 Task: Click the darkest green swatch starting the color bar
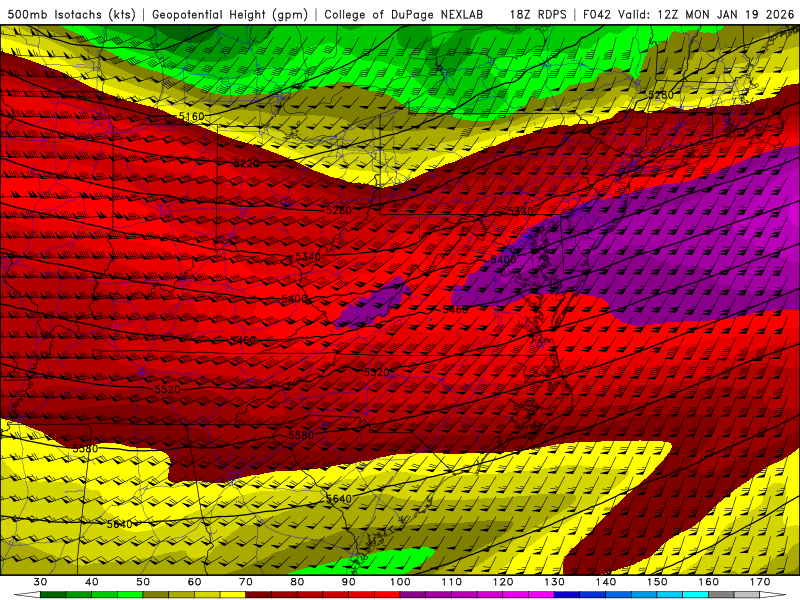(53, 595)
